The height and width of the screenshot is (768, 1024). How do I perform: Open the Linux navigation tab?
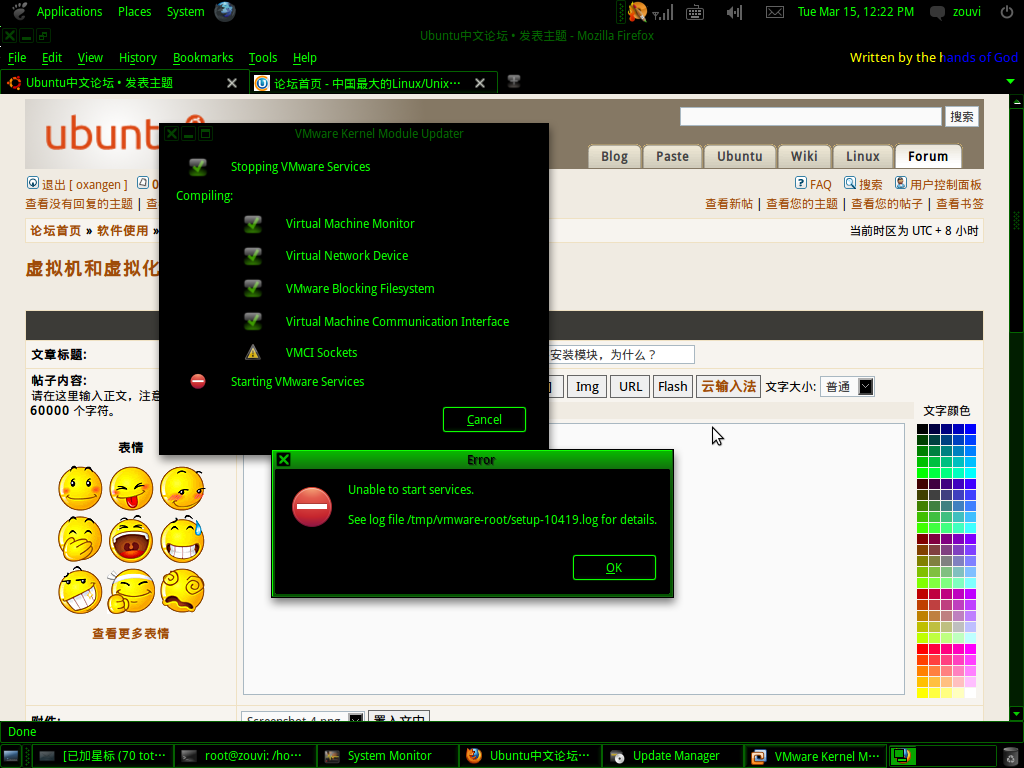point(863,157)
